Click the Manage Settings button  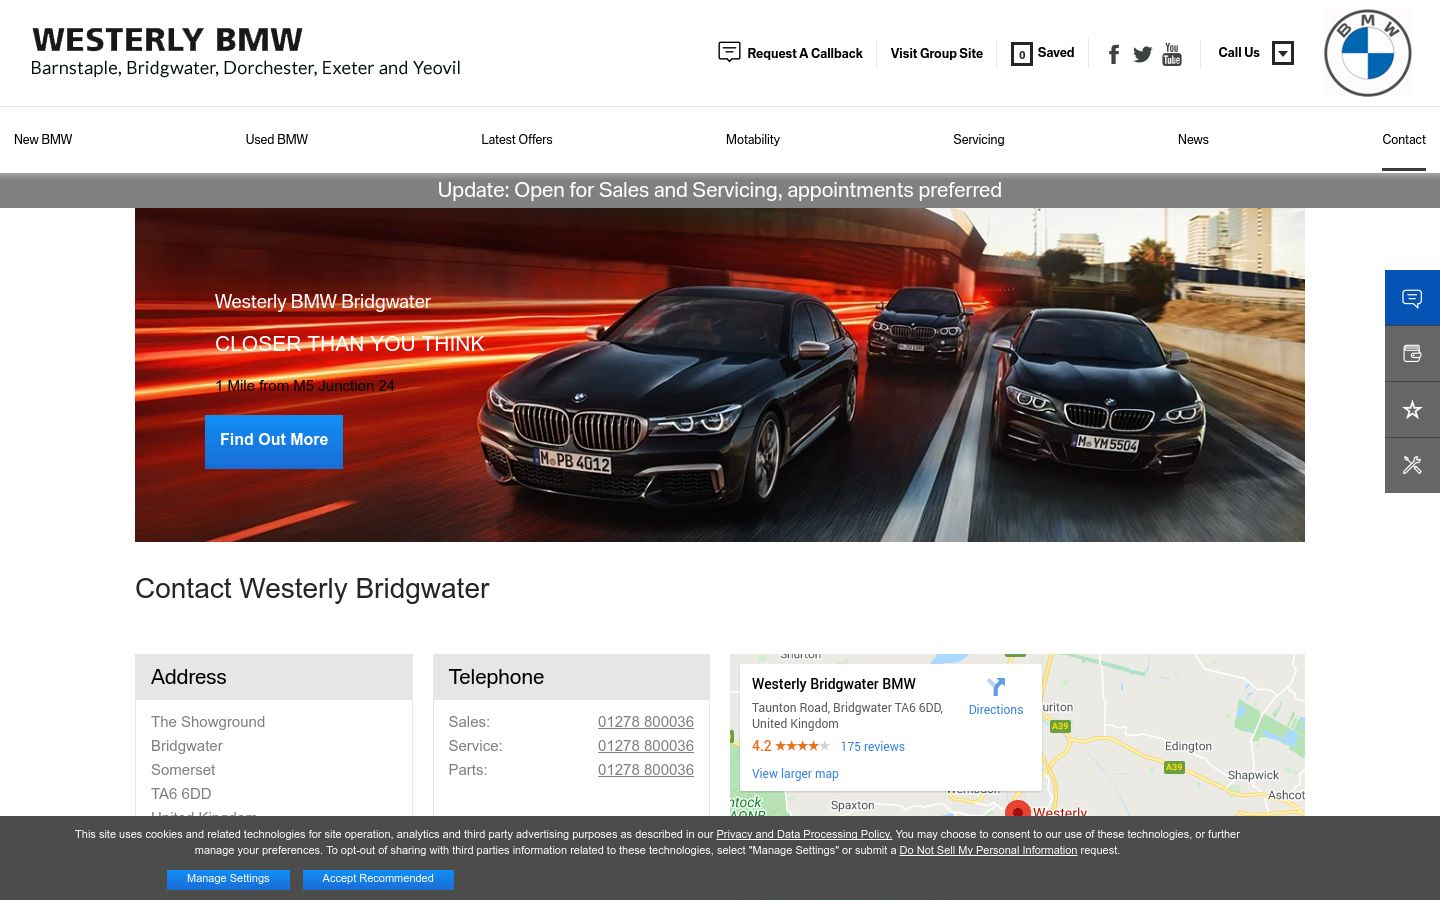(x=228, y=879)
